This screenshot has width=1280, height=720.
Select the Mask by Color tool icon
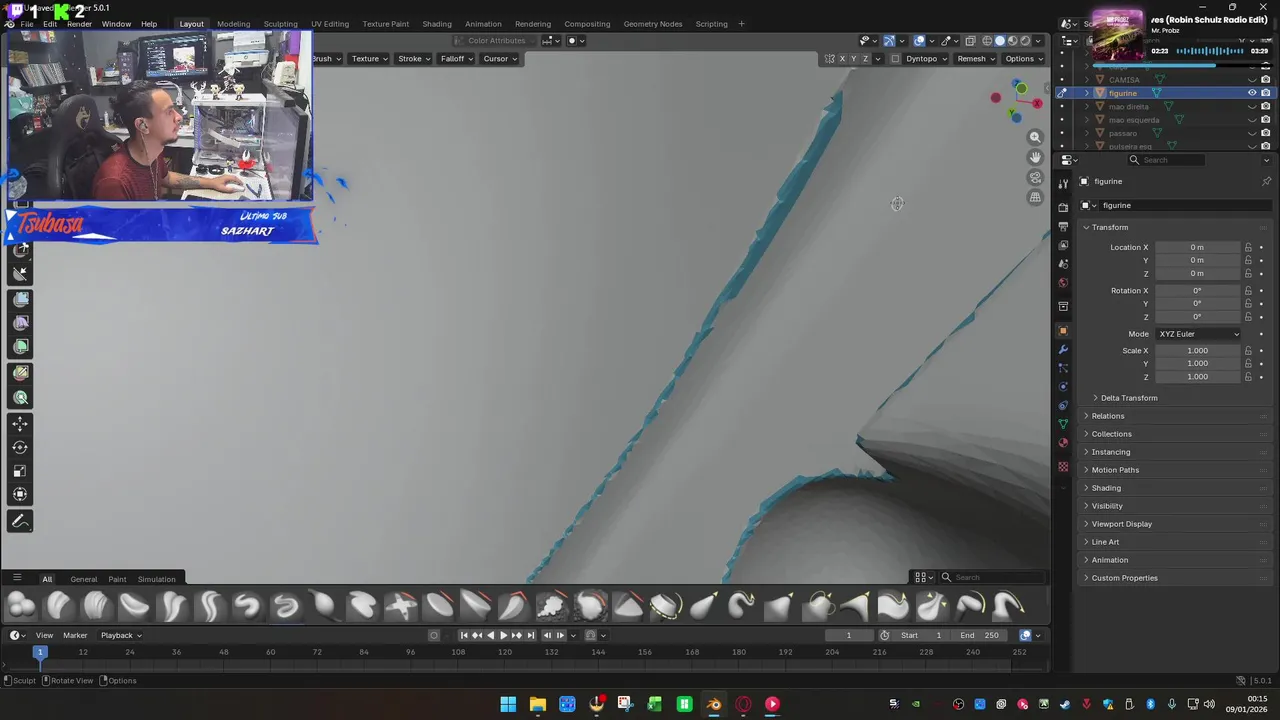tap(20, 397)
